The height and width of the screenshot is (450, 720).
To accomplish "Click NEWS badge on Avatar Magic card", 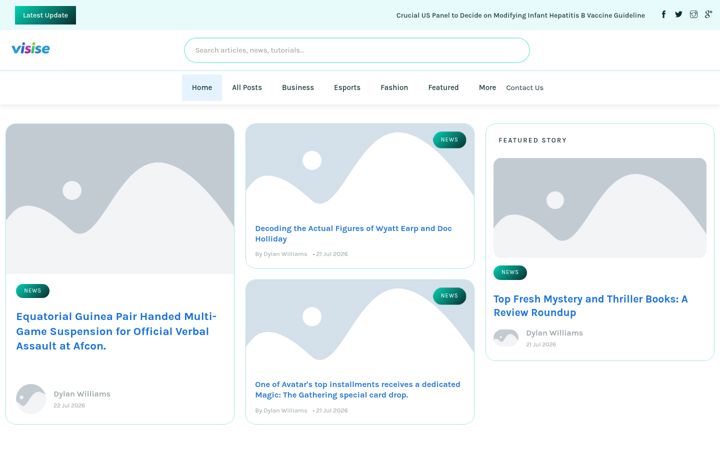I will 450,296.
